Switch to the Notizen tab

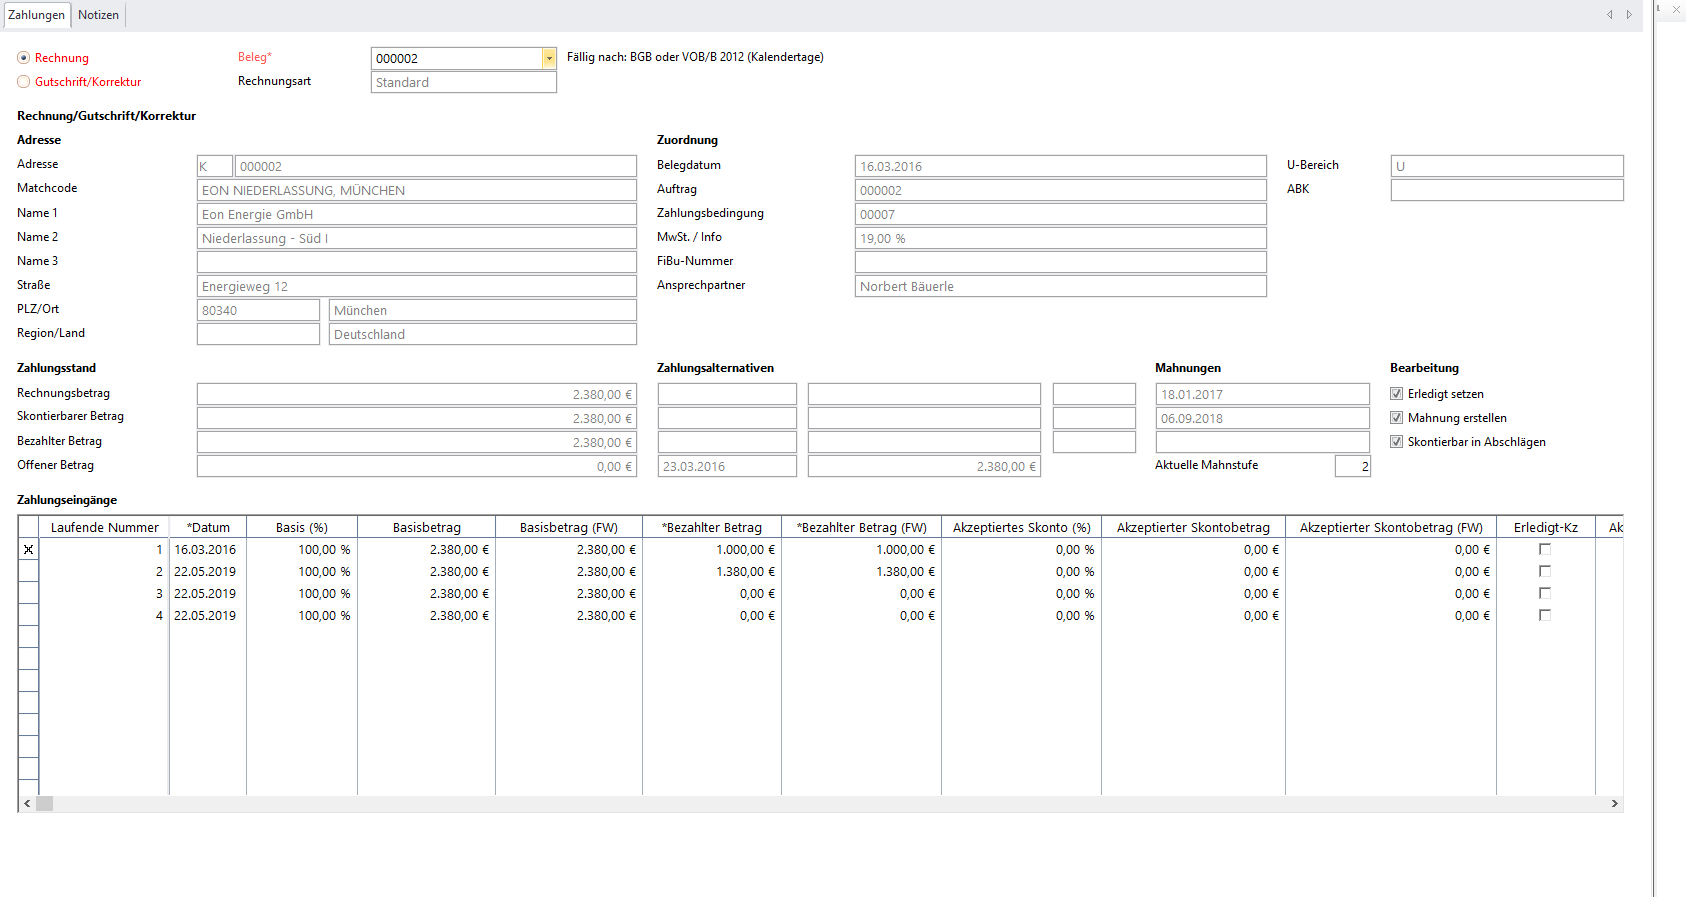coord(98,15)
